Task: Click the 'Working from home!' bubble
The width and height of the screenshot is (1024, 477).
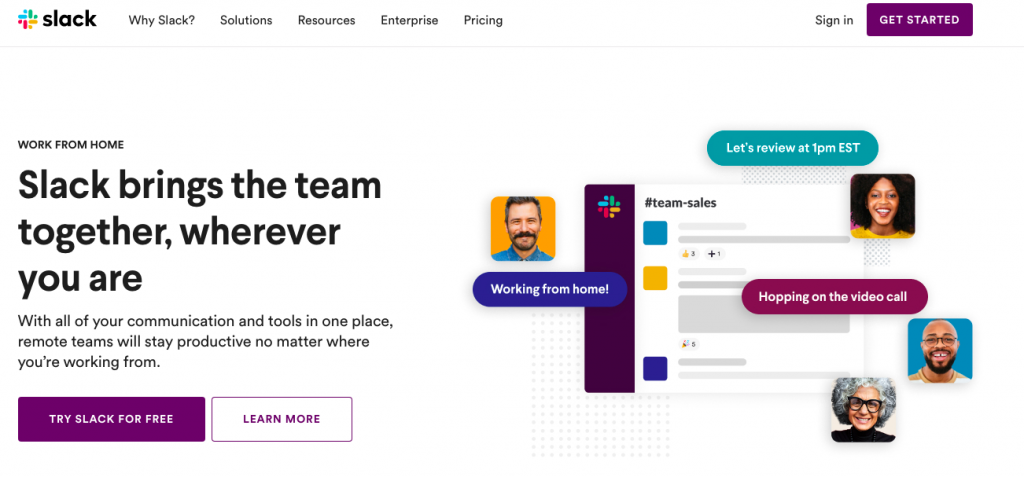Action: (549, 289)
